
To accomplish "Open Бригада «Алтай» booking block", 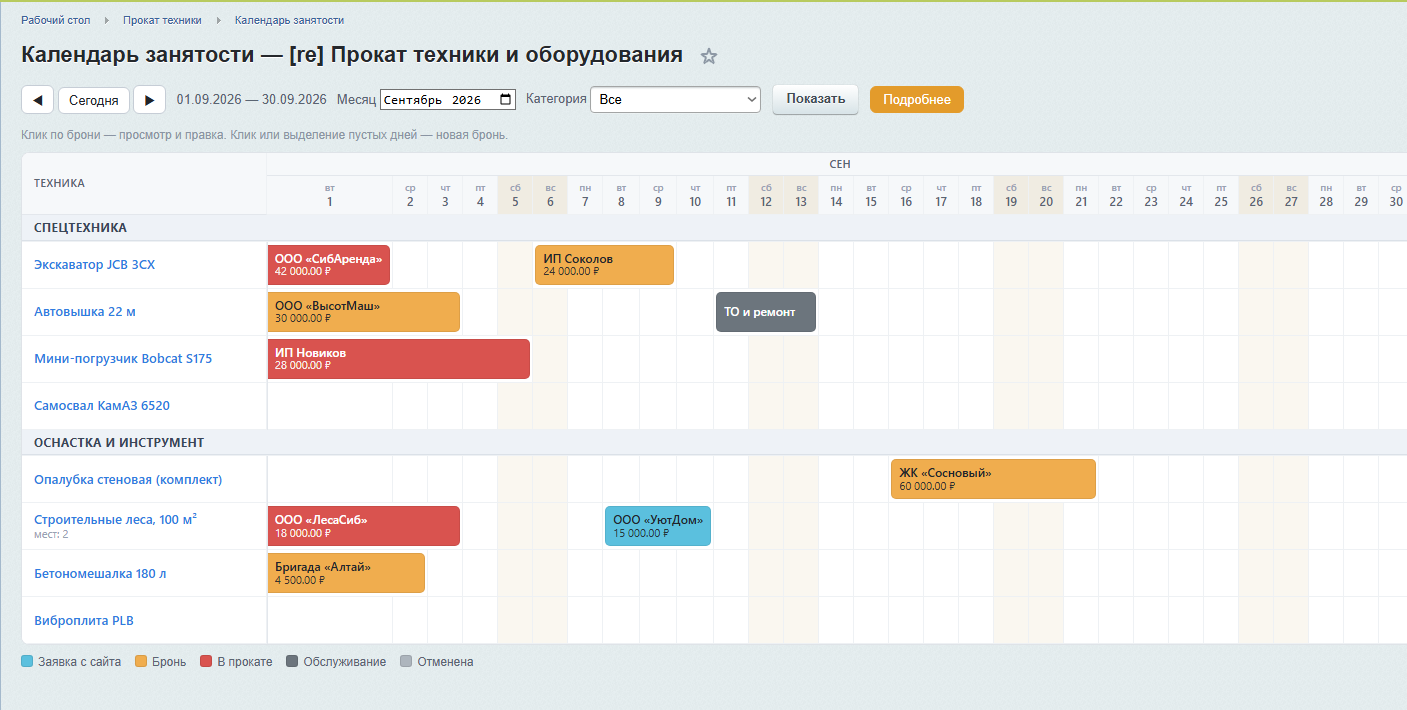I will click(x=346, y=573).
